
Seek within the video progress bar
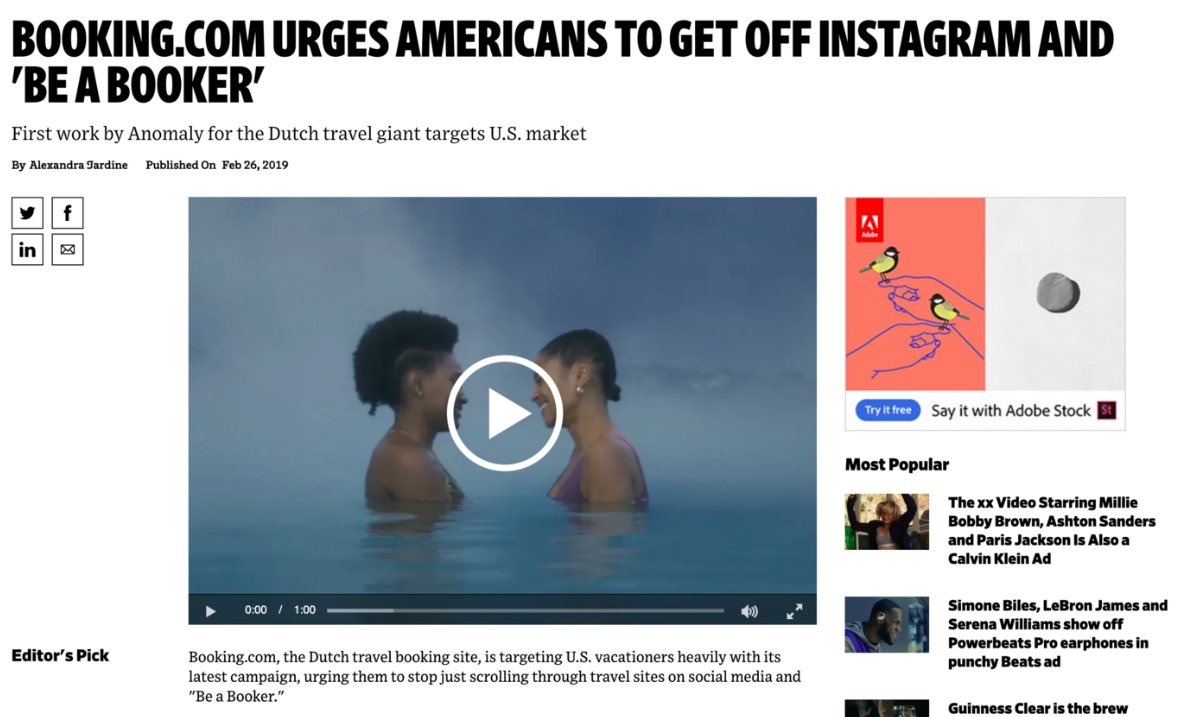coord(525,611)
